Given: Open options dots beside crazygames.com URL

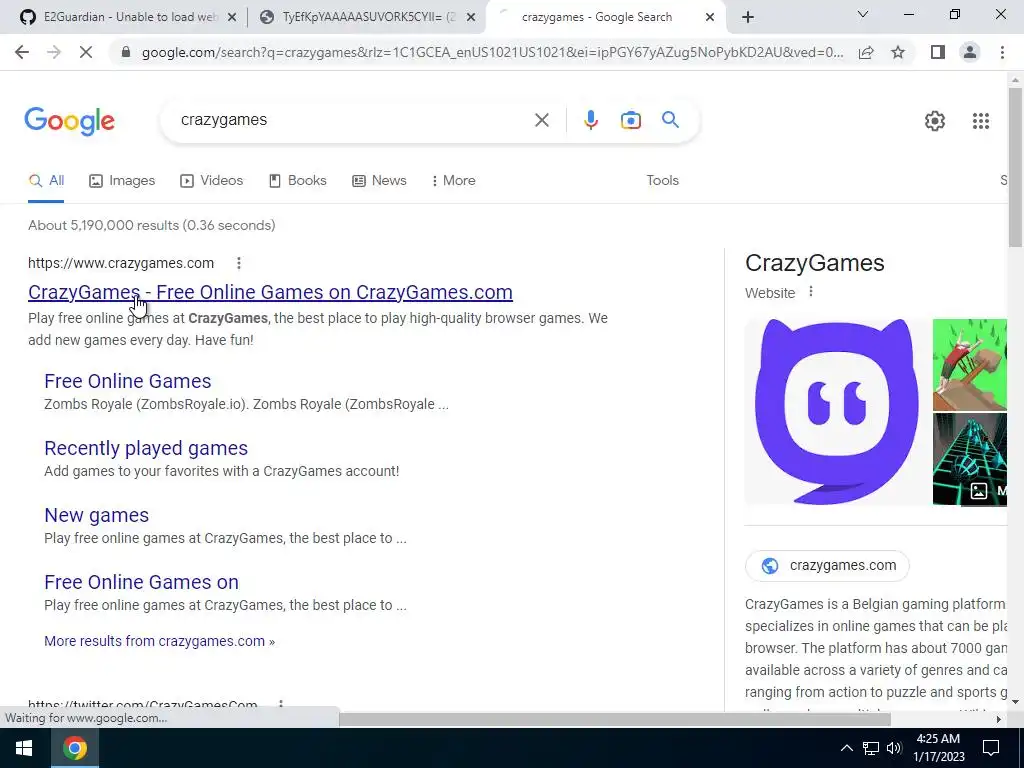Looking at the screenshot, I should pyautogui.click(x=239, y=263).
